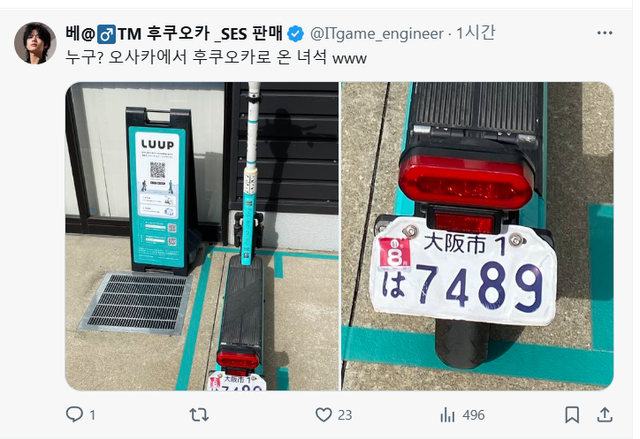This screenshot has width=640, height=439.
Task: Open tweet via the 1시간 timestamp
Action: [x=476, y=33]
